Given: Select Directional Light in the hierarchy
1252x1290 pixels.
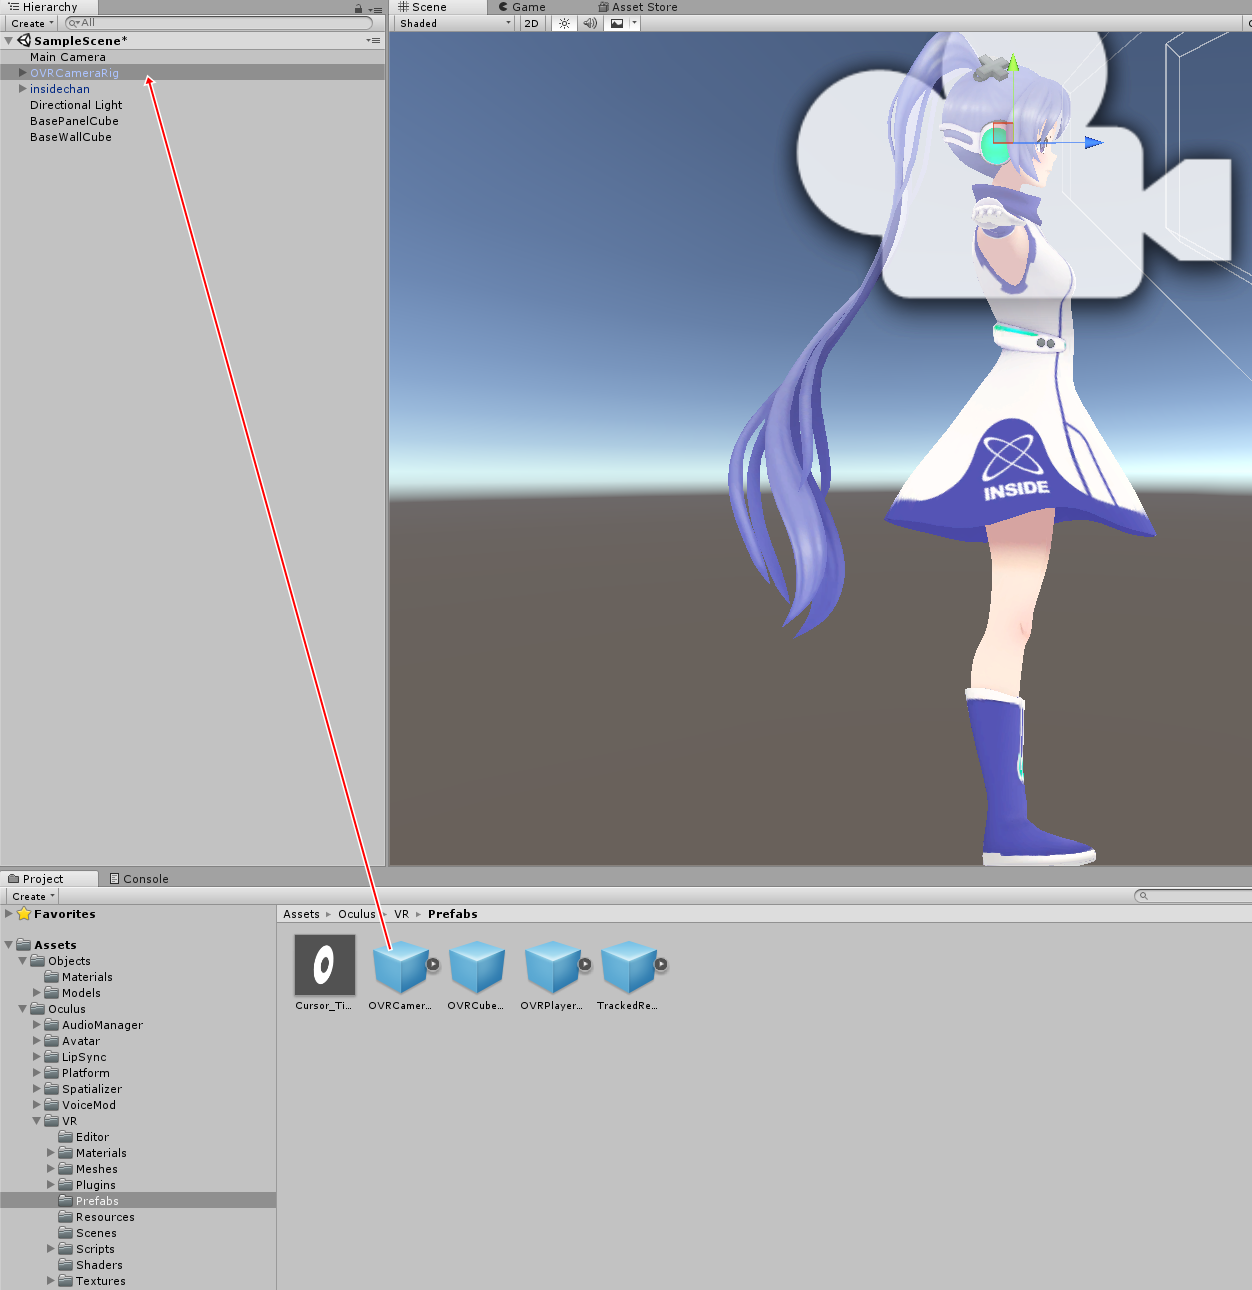Looking at the screenshot, I should tap(77, 104).
